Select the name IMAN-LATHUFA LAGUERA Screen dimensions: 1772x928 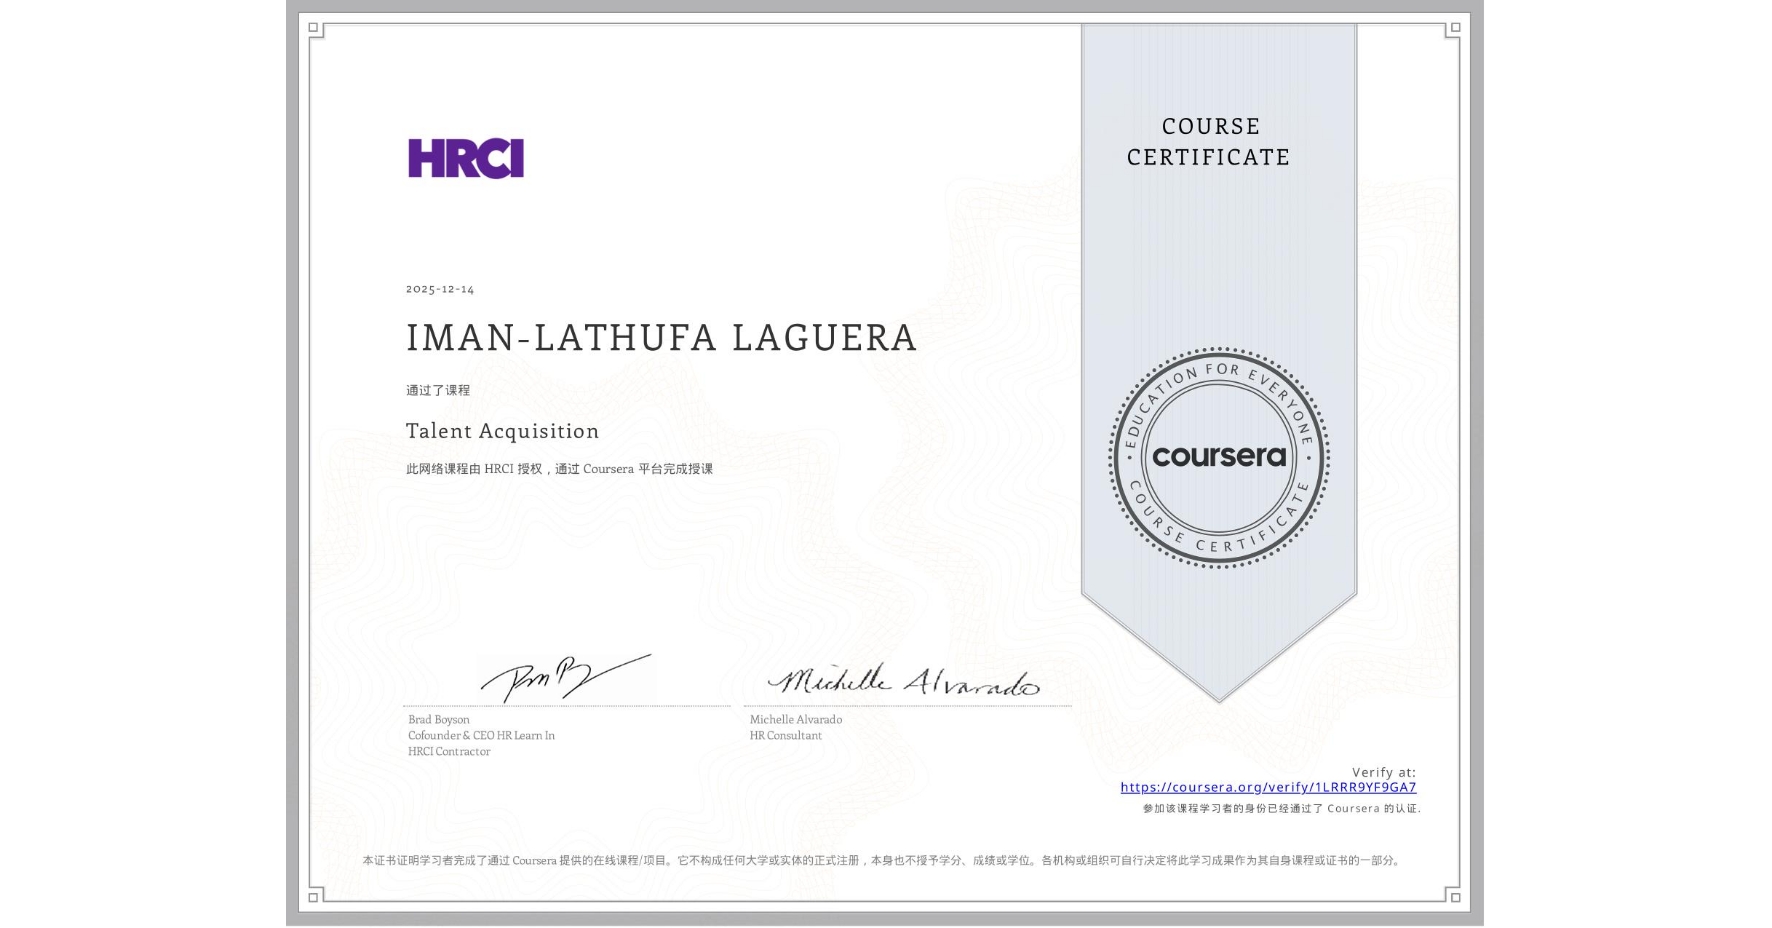point(661,338)
